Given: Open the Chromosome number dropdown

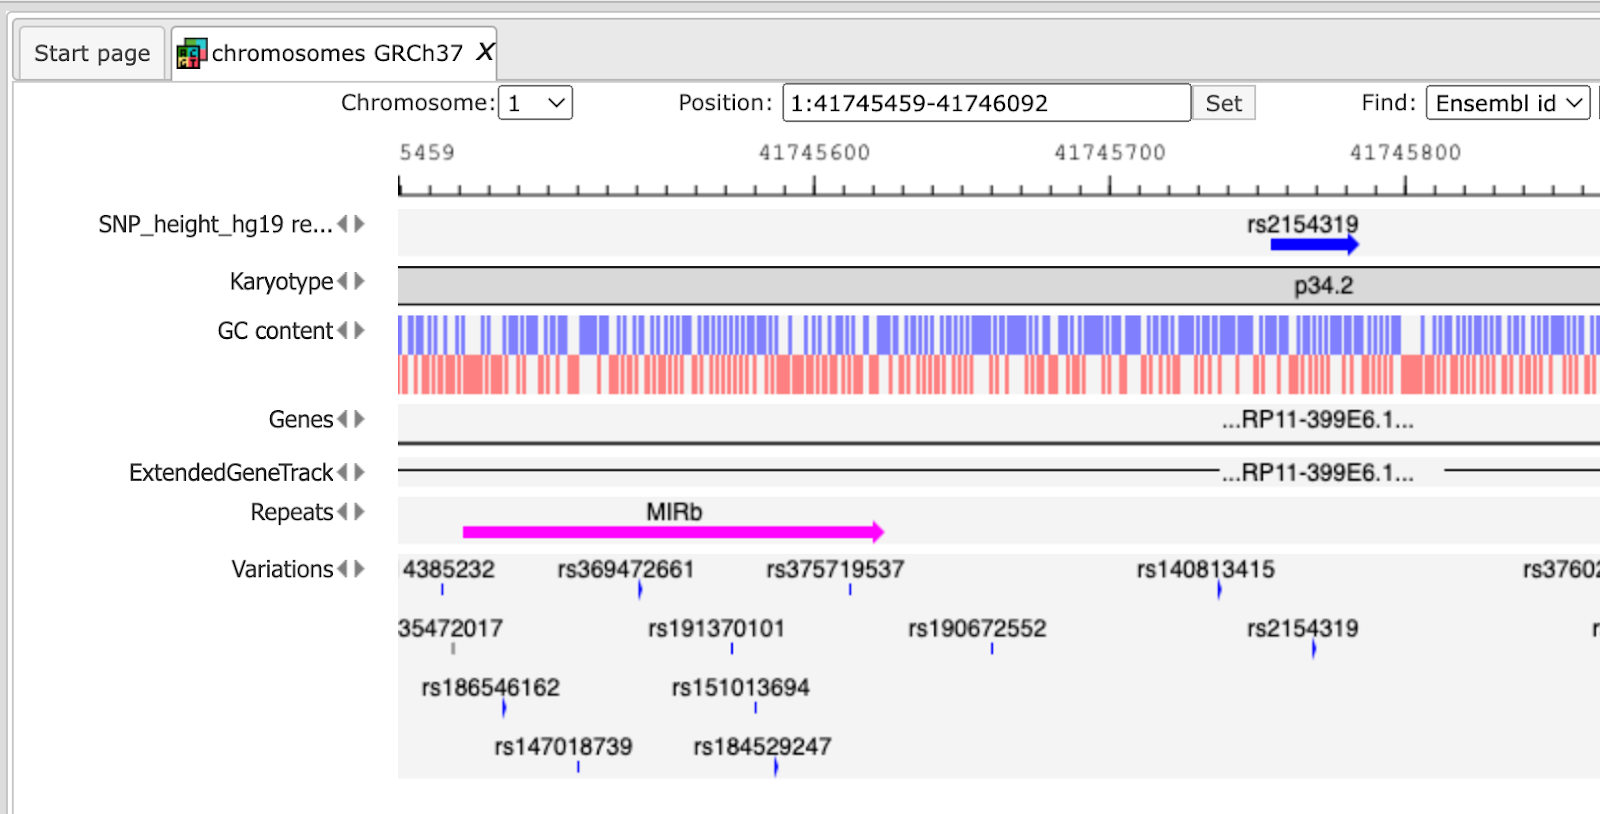Looking at the screenshot, I should [535, 103].
